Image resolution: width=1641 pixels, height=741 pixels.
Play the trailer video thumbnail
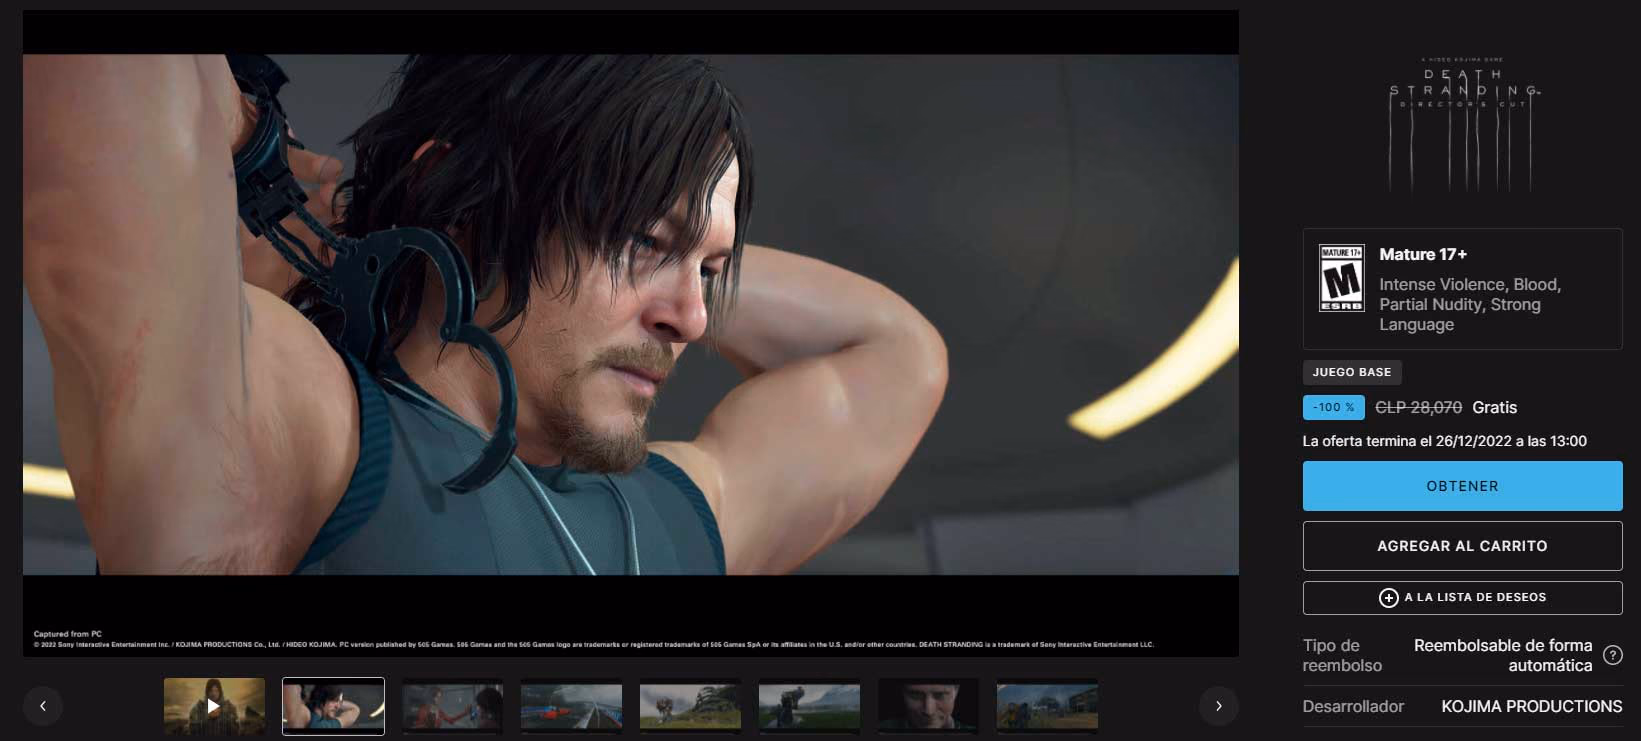pos(214,706)
